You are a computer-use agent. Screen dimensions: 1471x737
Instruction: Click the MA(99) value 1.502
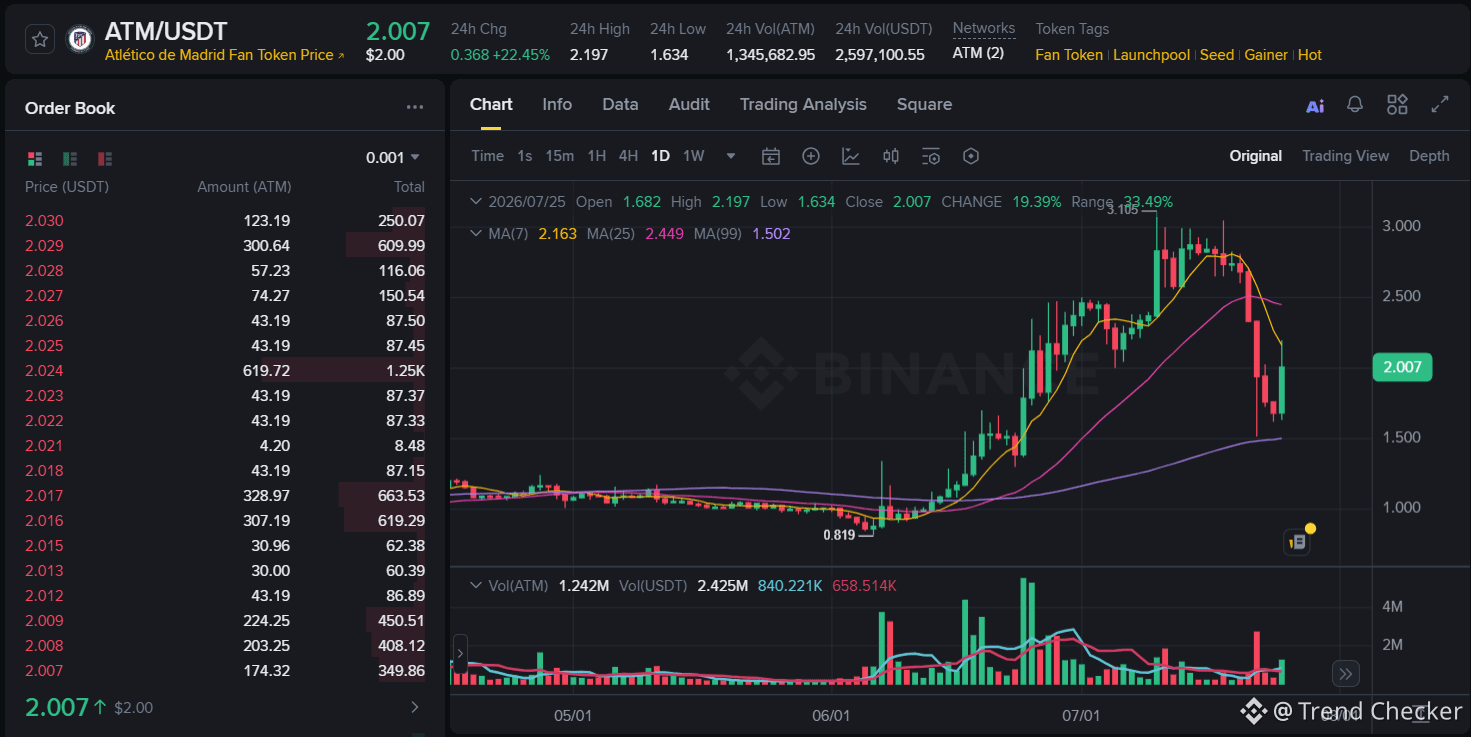click(x=771, y=233)
